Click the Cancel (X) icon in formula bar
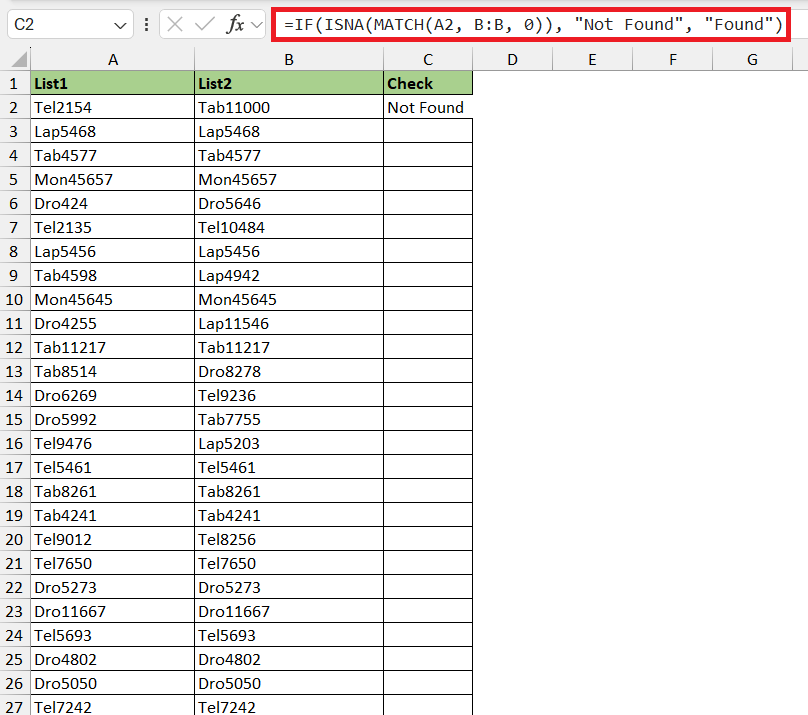 point(176,25)
